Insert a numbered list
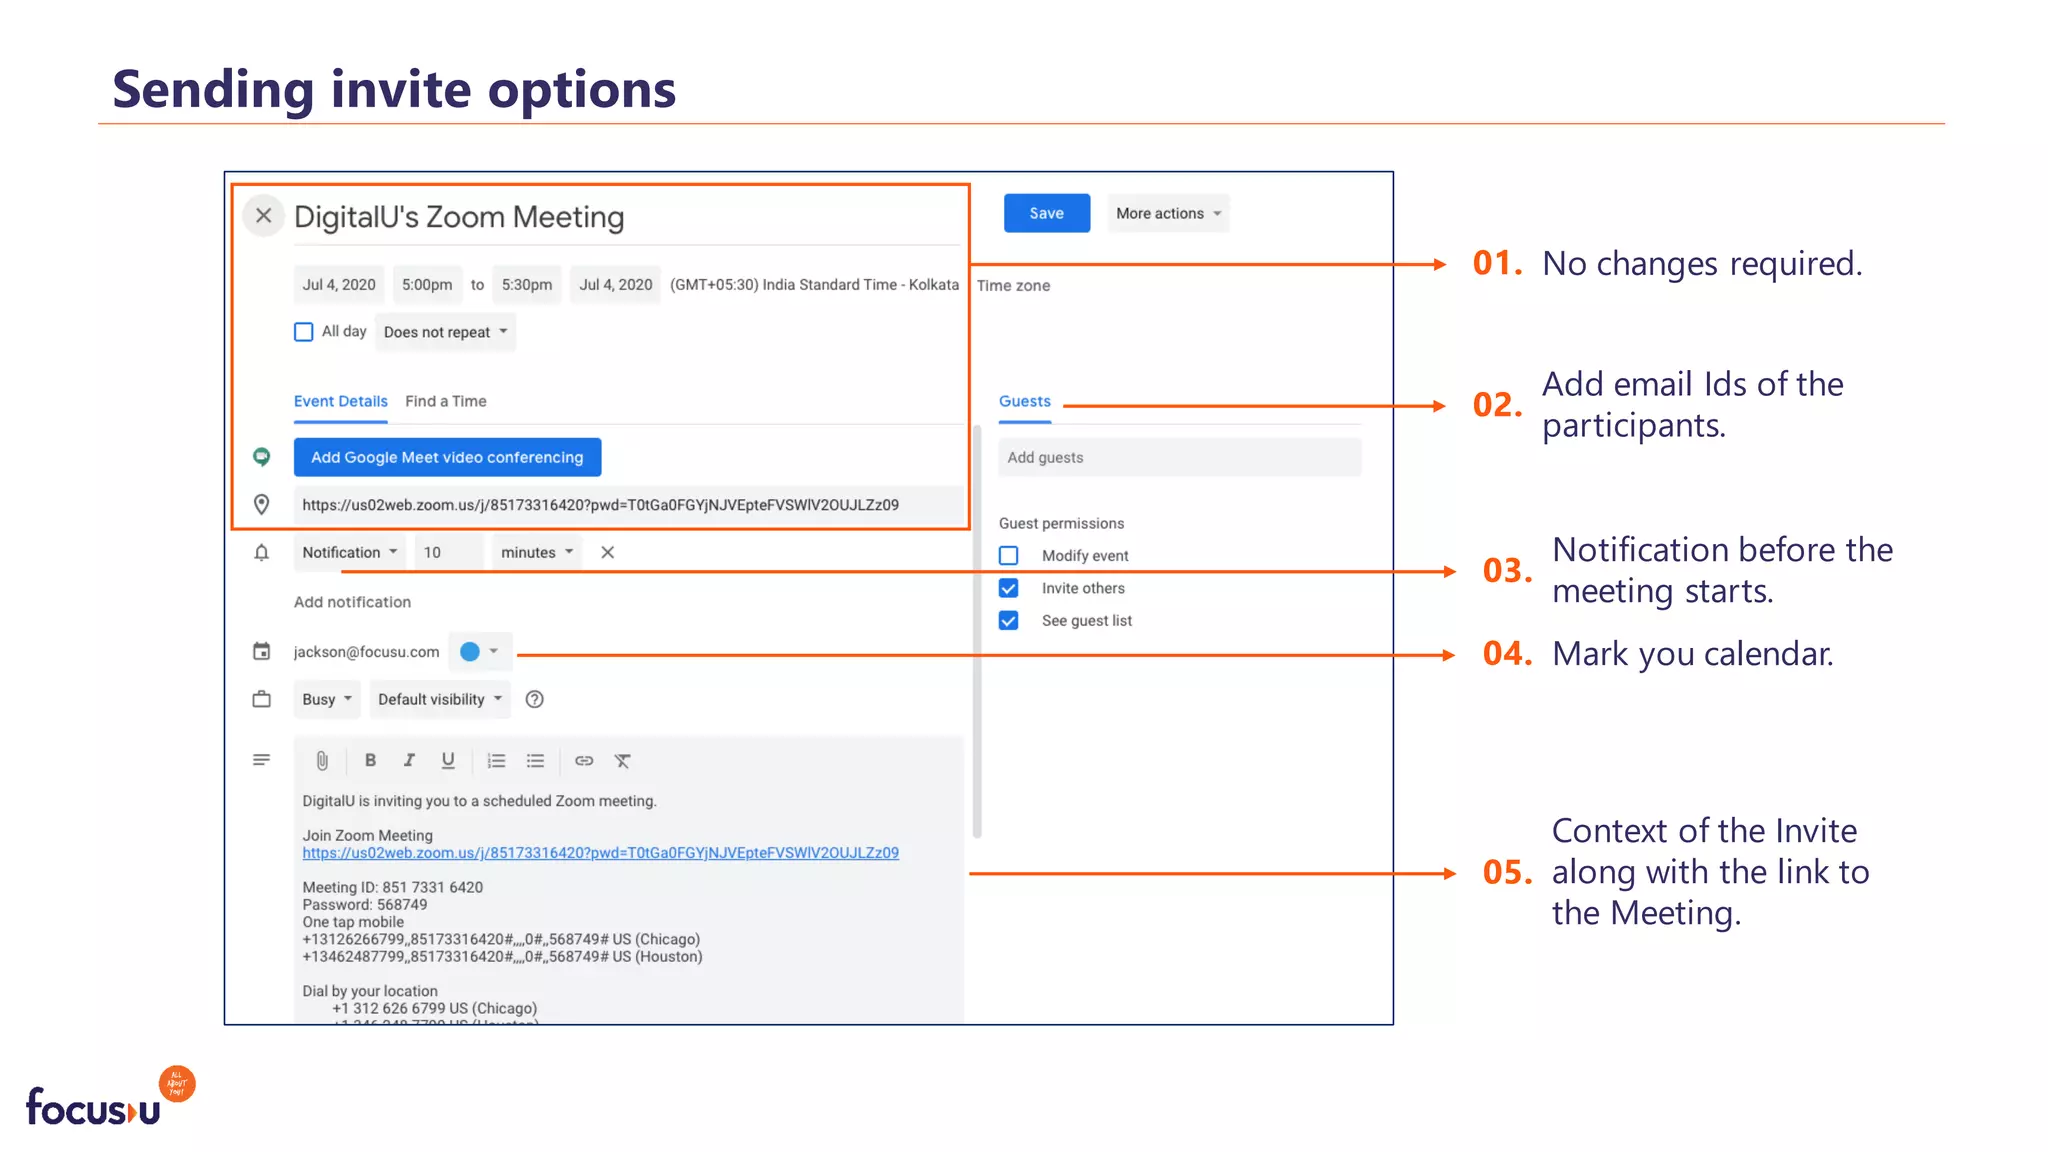The height and width of the screenshot is (1152, 2048). click(x=496, y=761)
